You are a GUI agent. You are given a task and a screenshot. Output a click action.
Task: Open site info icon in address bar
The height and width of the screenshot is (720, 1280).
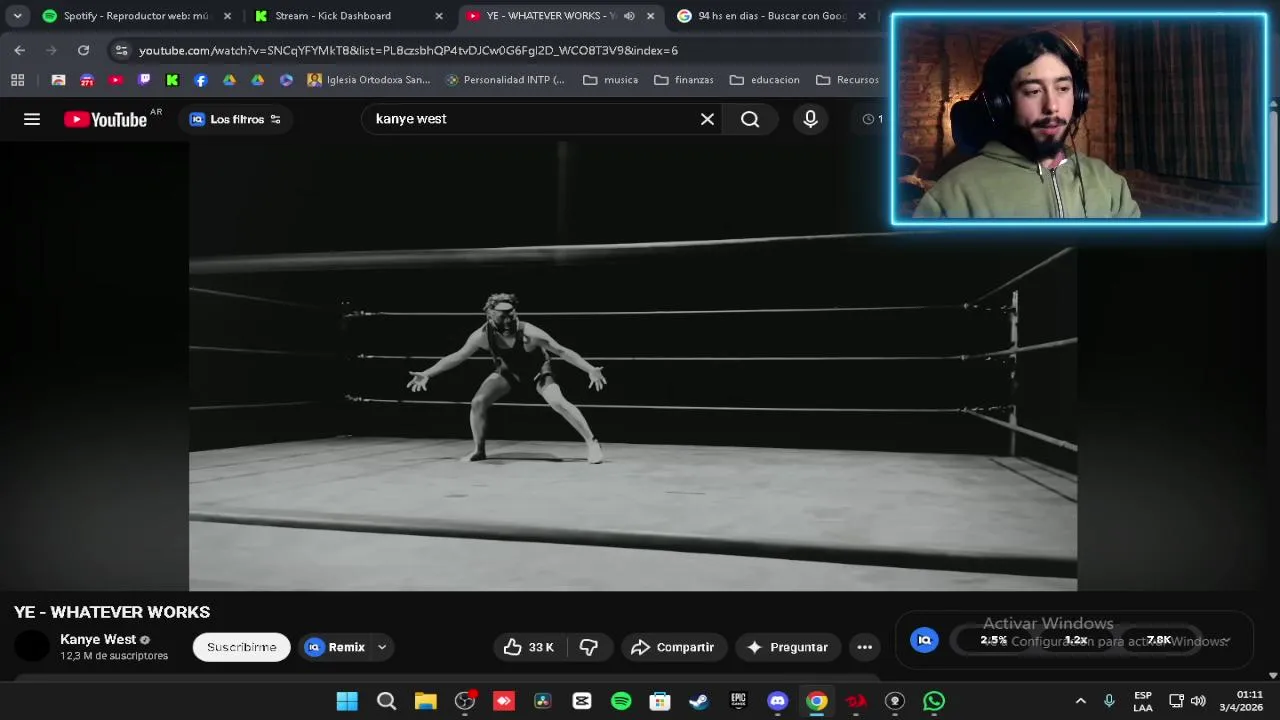coord(121,50)
